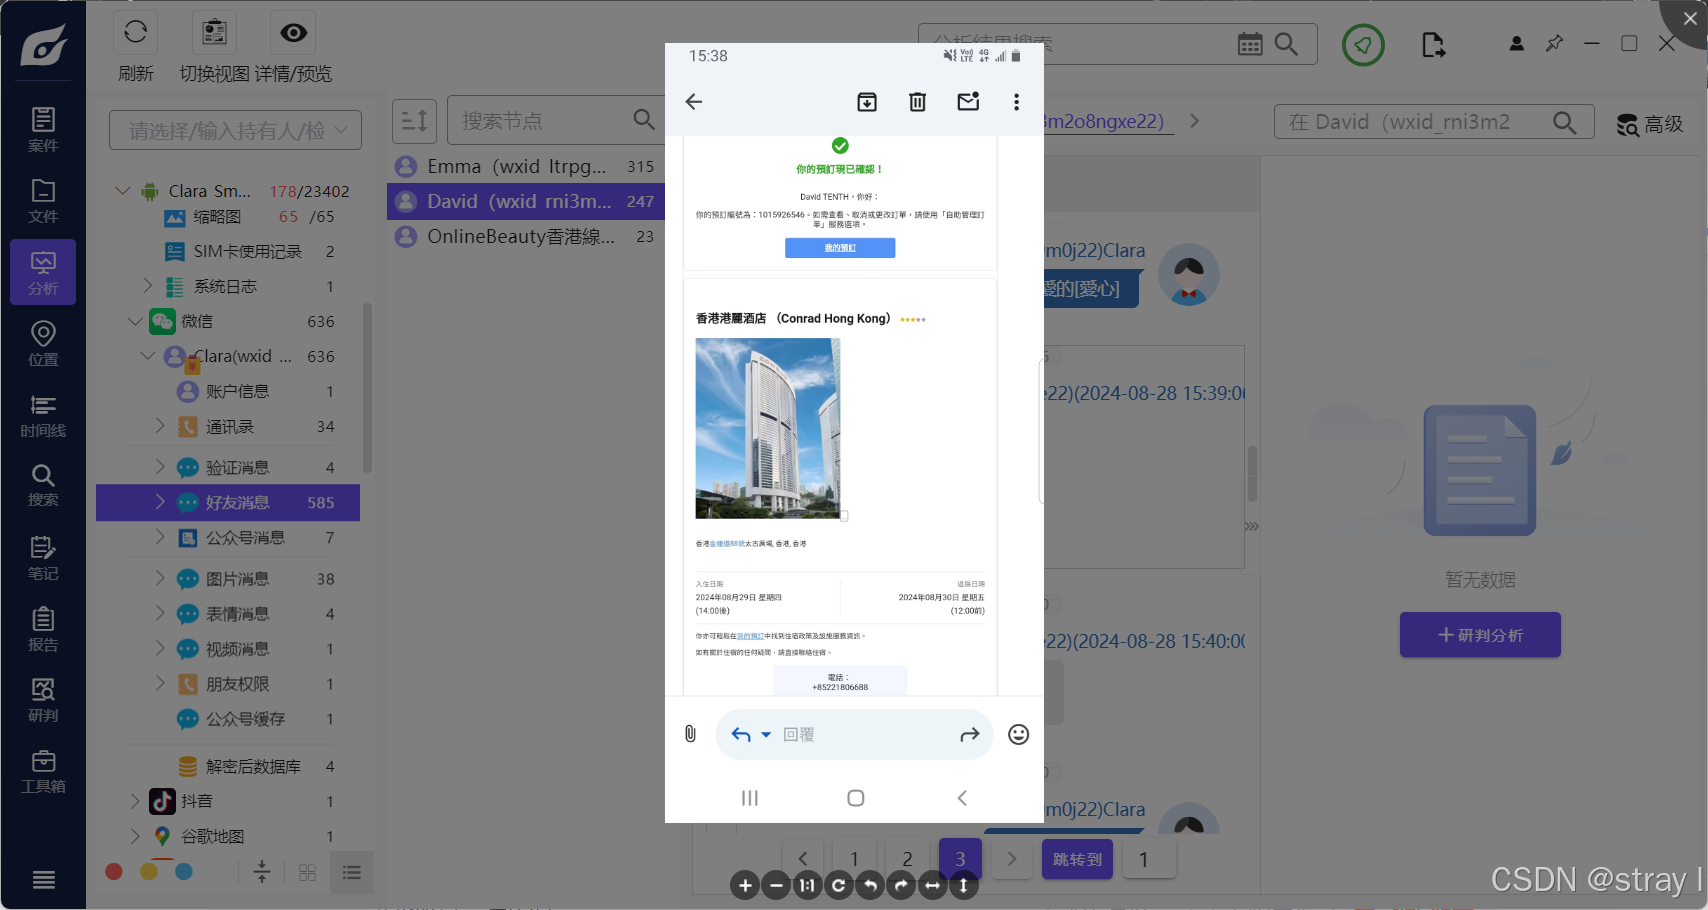
Task: Click the magnifier in 搜索节点 box
Action: tap(644, 120)
